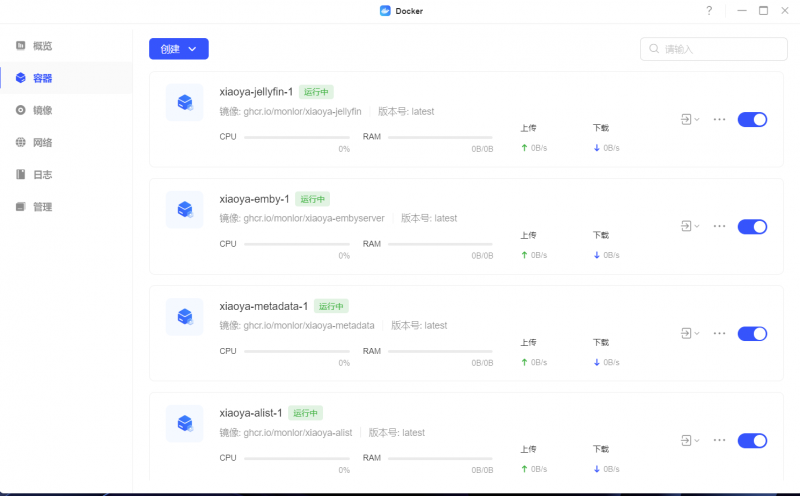Turn off the xiaoya-alist-1 container switch

pyautogui.click(x=752, y=440)
